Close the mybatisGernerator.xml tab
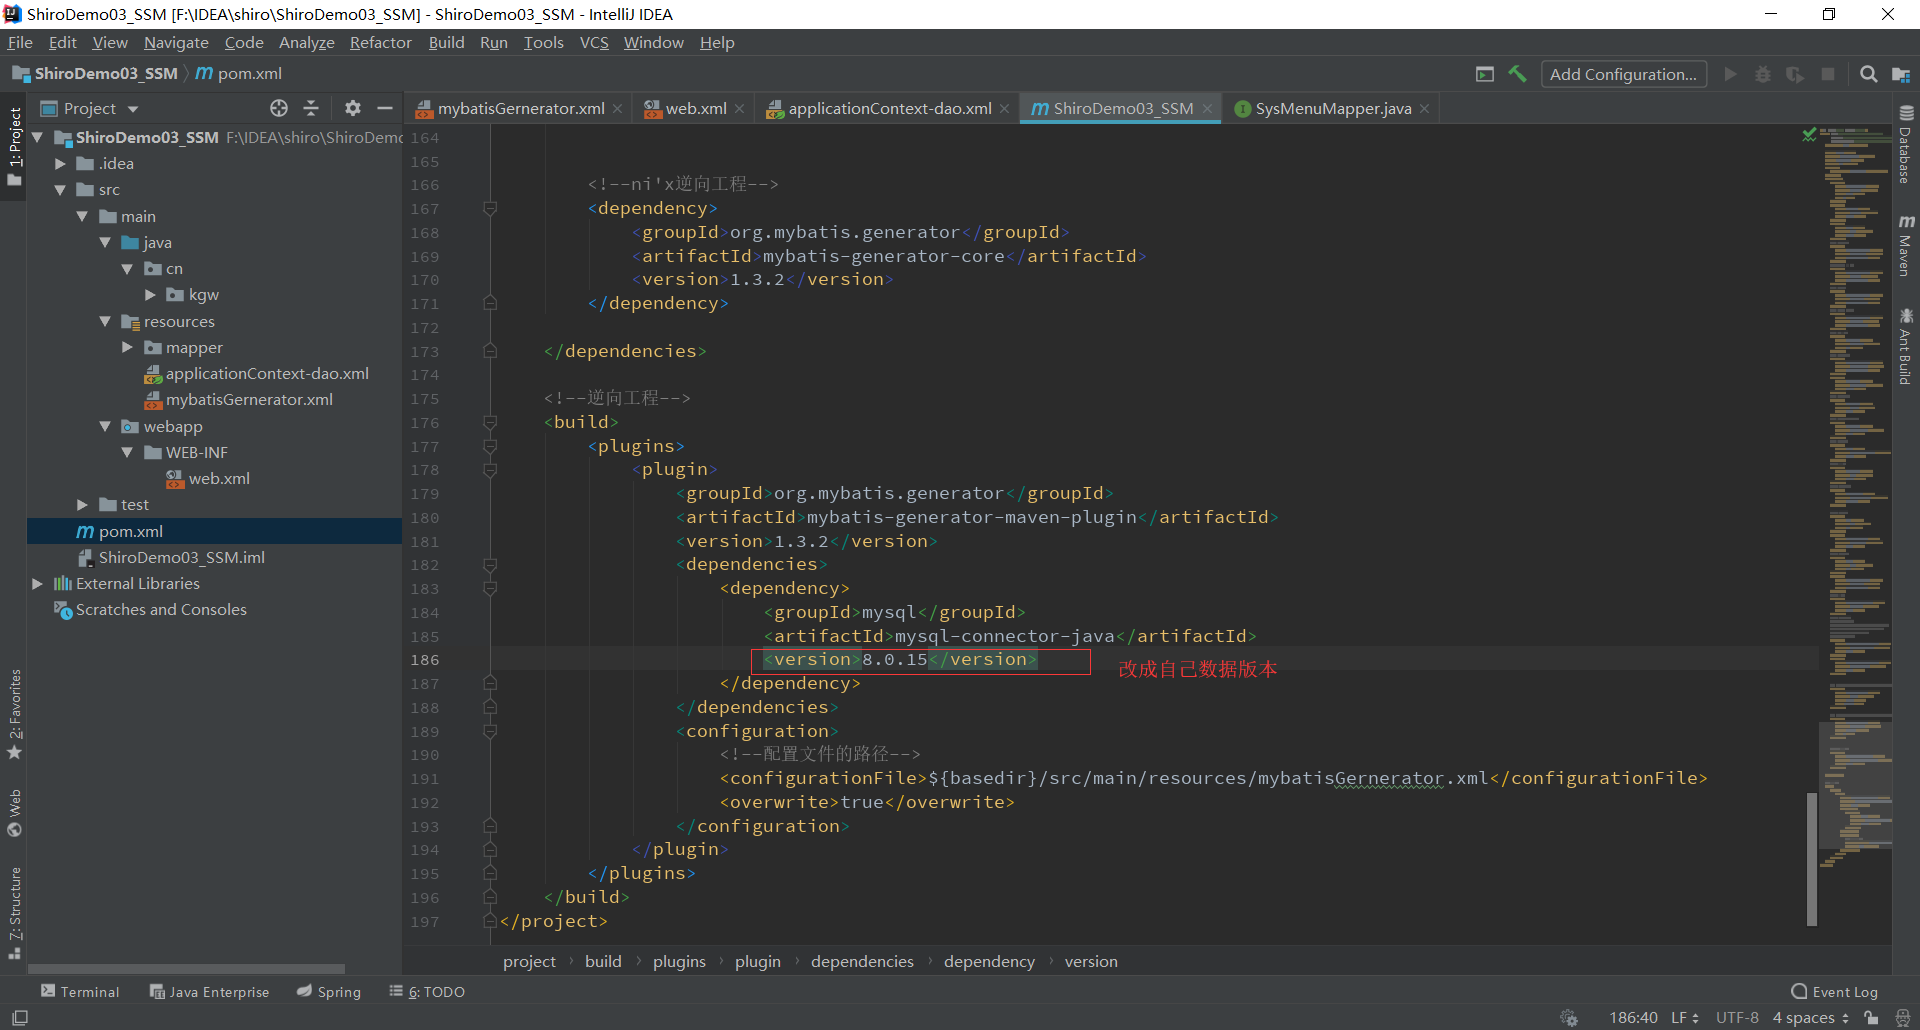Screen dimensions: 1920x1030 (x=618, y=109)
